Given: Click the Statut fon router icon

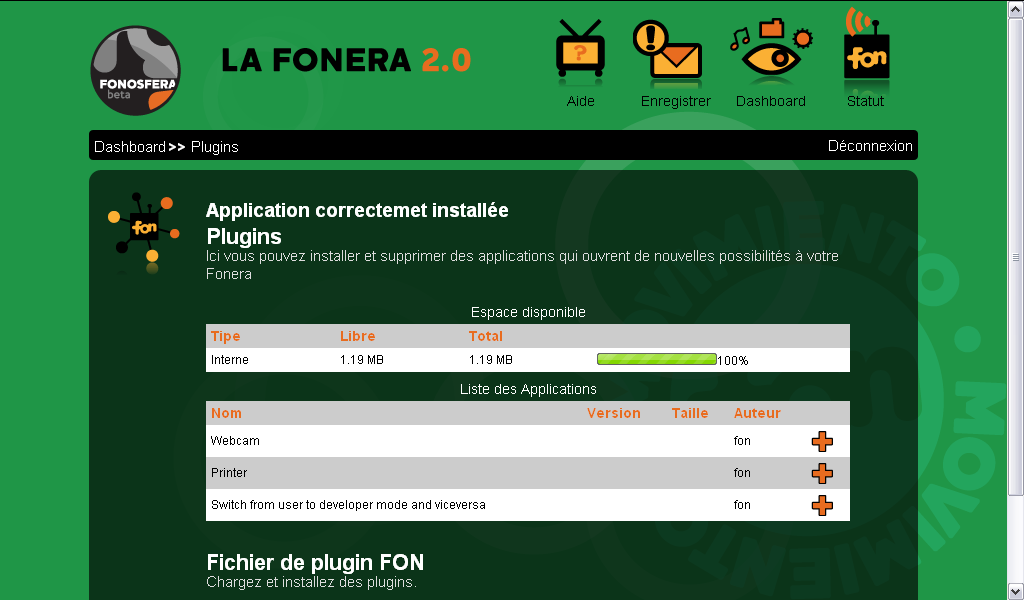Looking at the screenshot, I should pos(866,50).
